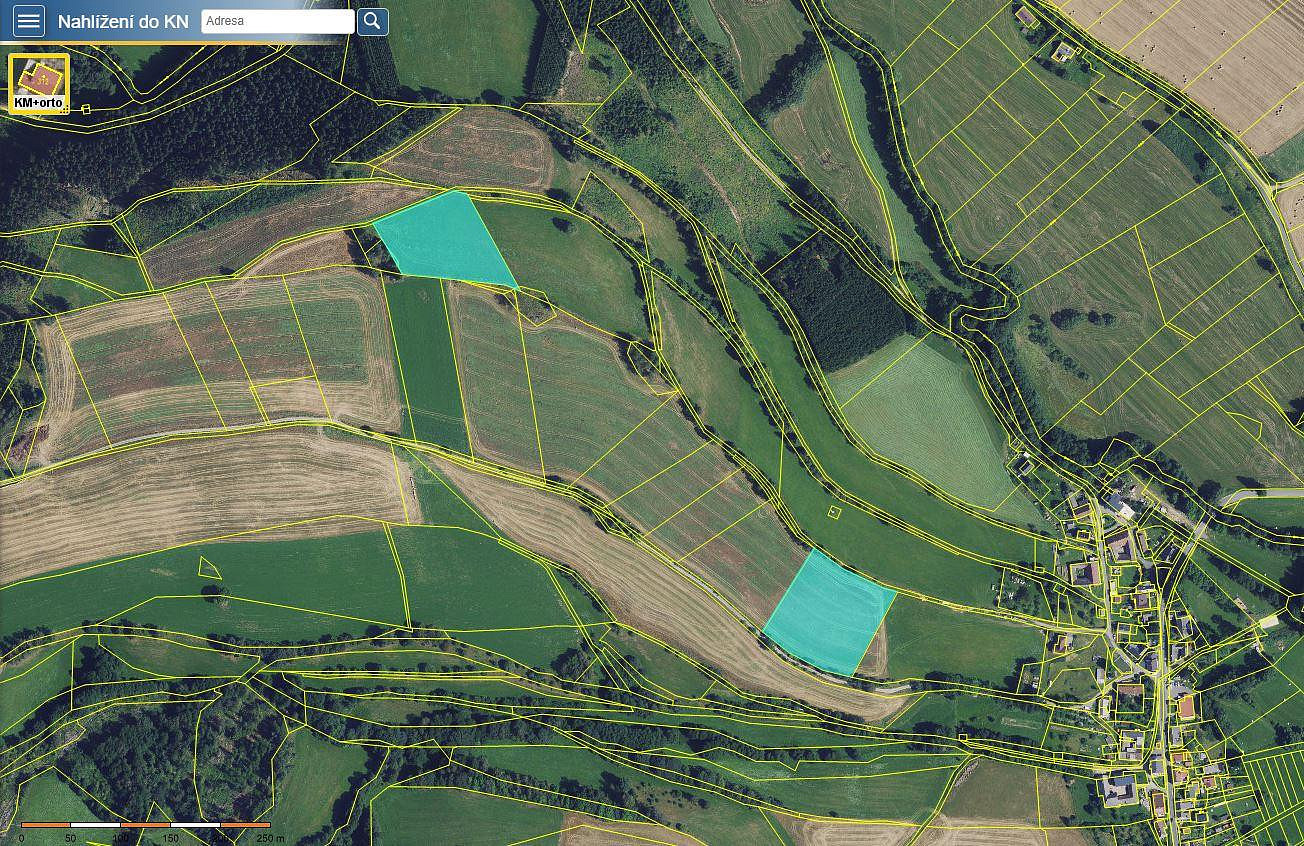Click the magnifier search button
The image size is (1304, 846).
pos(373,21)
